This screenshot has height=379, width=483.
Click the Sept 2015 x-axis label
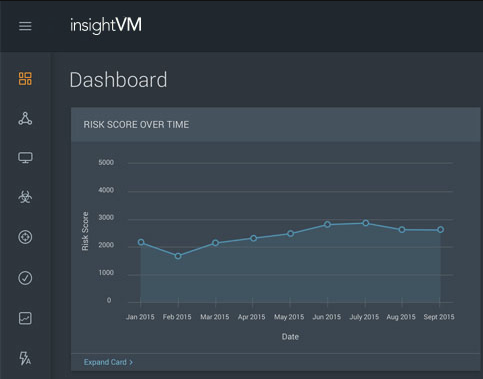click(x=439, y=317)
